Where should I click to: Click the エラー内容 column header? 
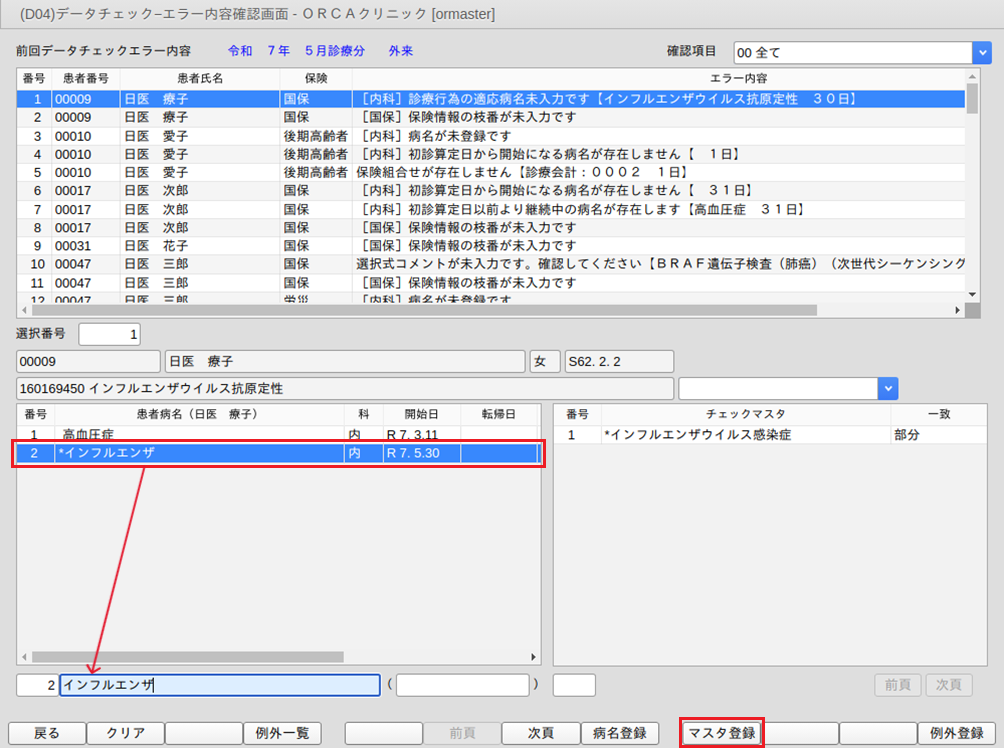click(658, 78)
